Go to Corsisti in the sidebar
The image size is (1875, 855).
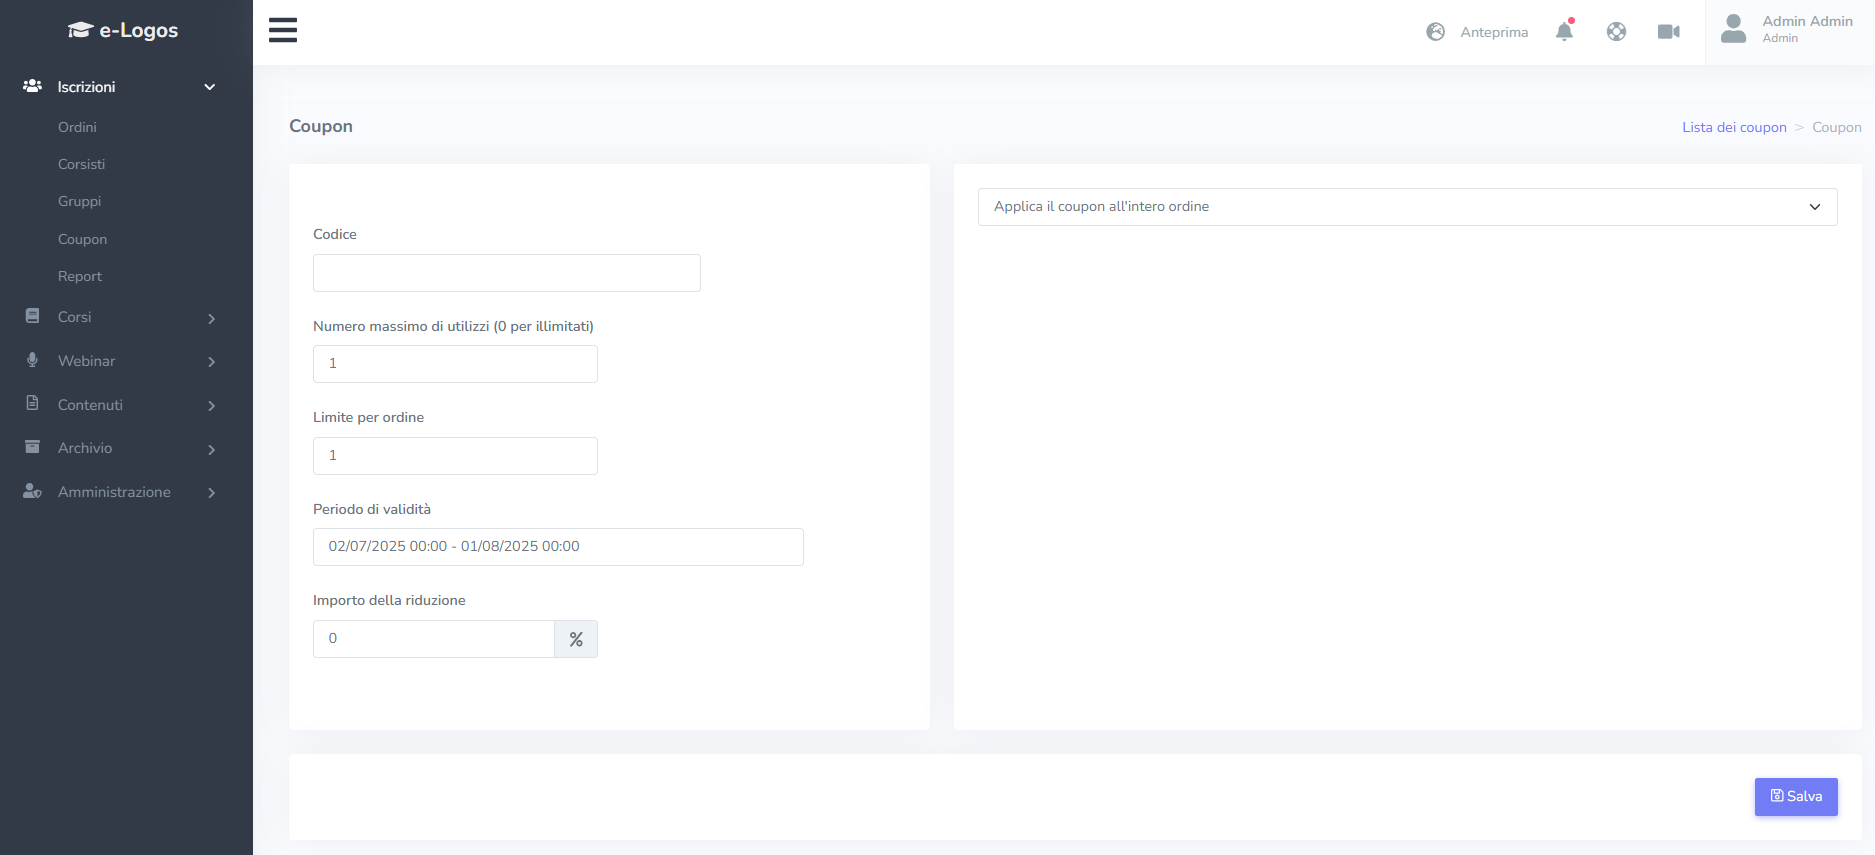[81, 164]
